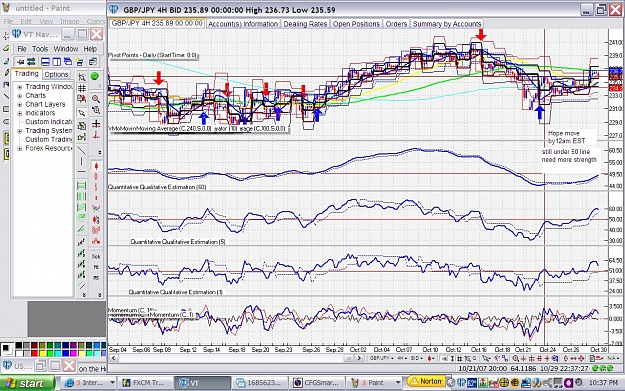Pick the red color swatch in Paint palette
The image size is (625, 391).
coord(34,353)
